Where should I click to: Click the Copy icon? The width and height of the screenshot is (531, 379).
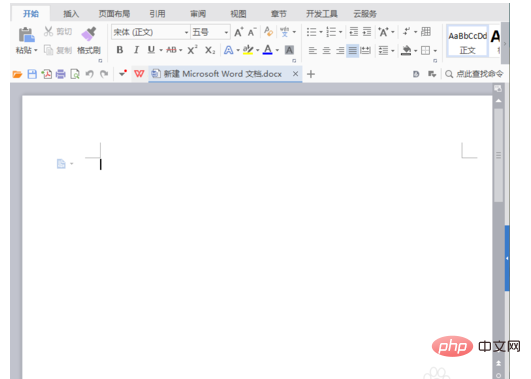[49, 50]
